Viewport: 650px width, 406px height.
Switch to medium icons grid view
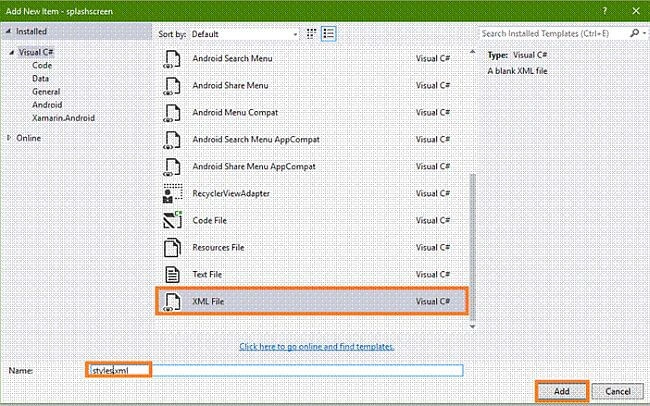[311, 34]
